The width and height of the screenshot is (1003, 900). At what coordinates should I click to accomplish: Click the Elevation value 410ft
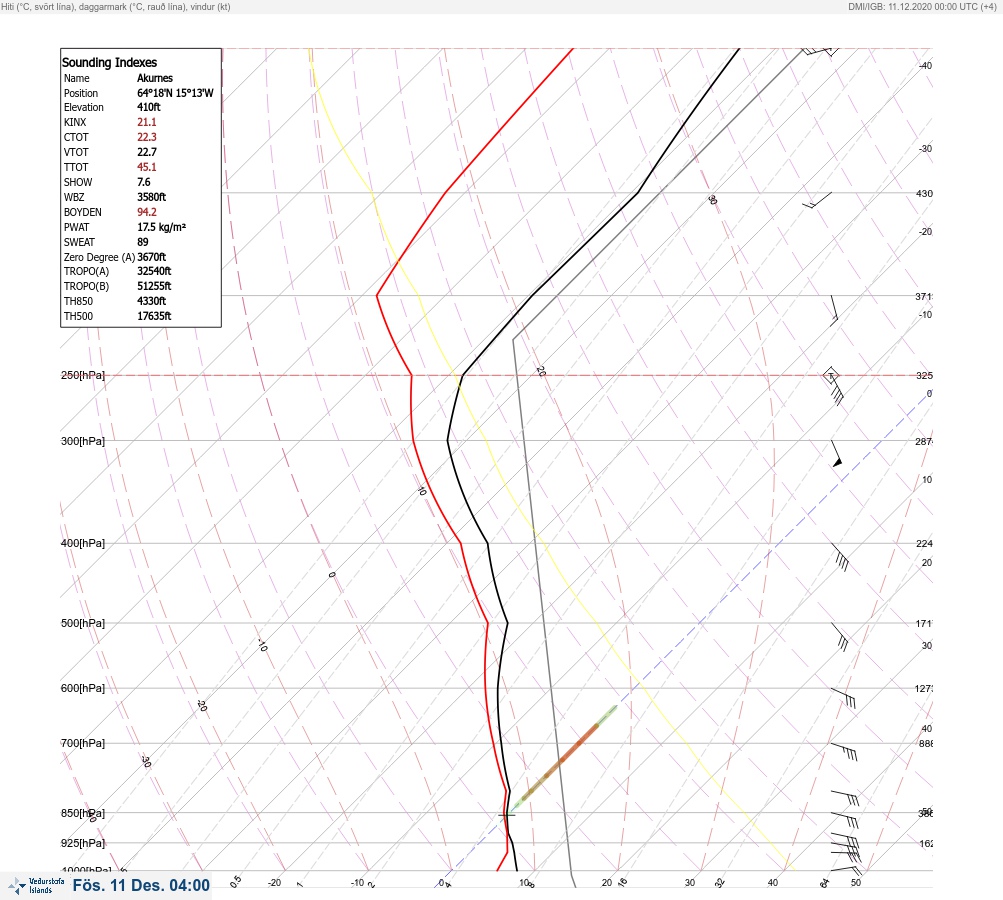[148, 107]
